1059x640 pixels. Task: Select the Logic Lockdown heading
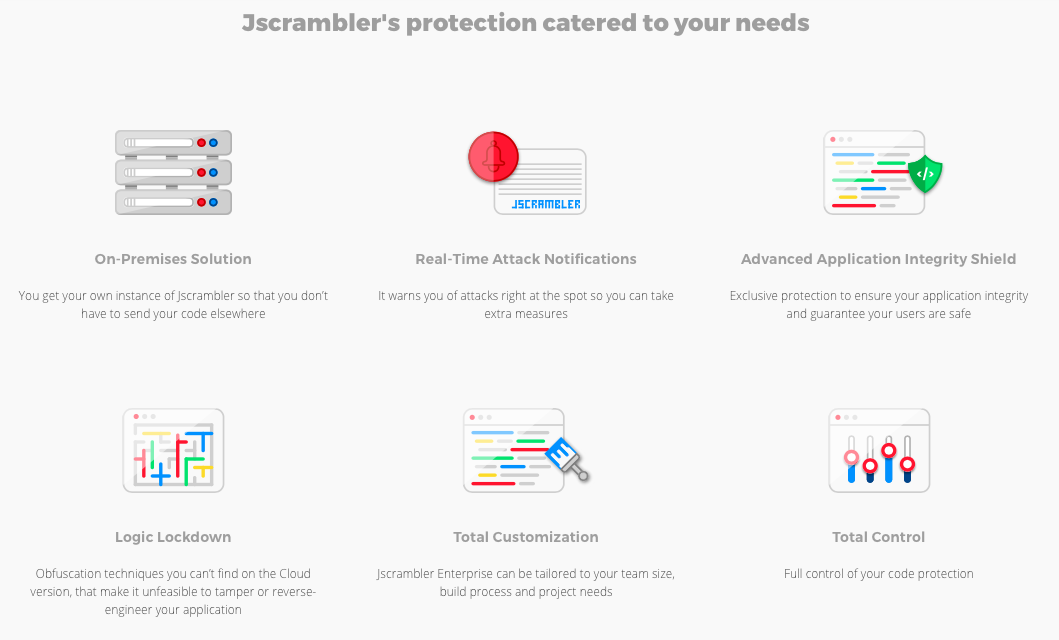click(173, 537)
